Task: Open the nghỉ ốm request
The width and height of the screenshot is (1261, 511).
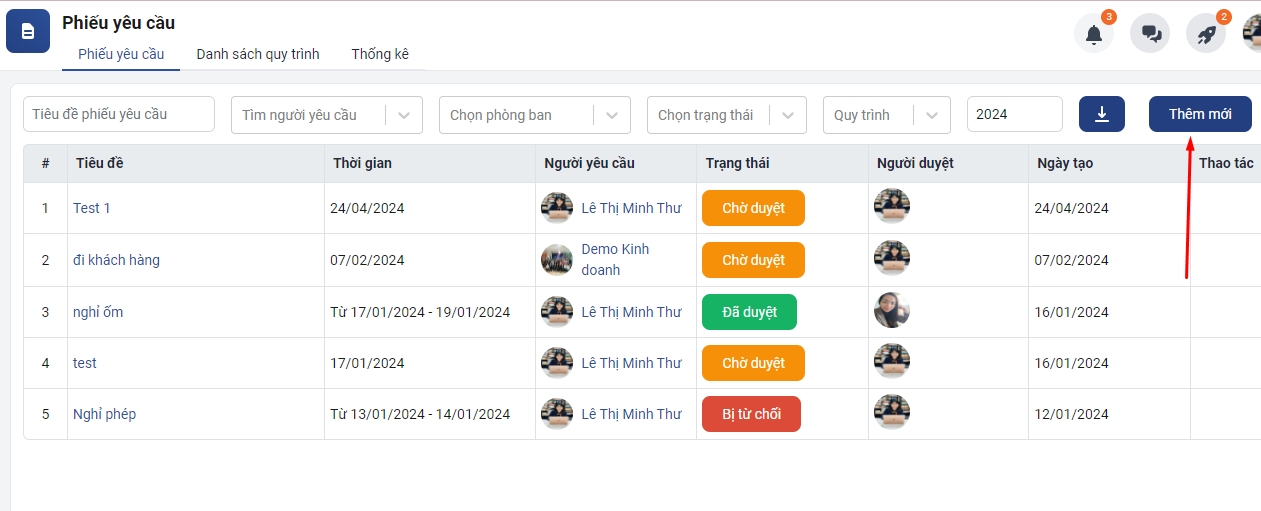Action: pyautogui.click(x=98, y=312)
